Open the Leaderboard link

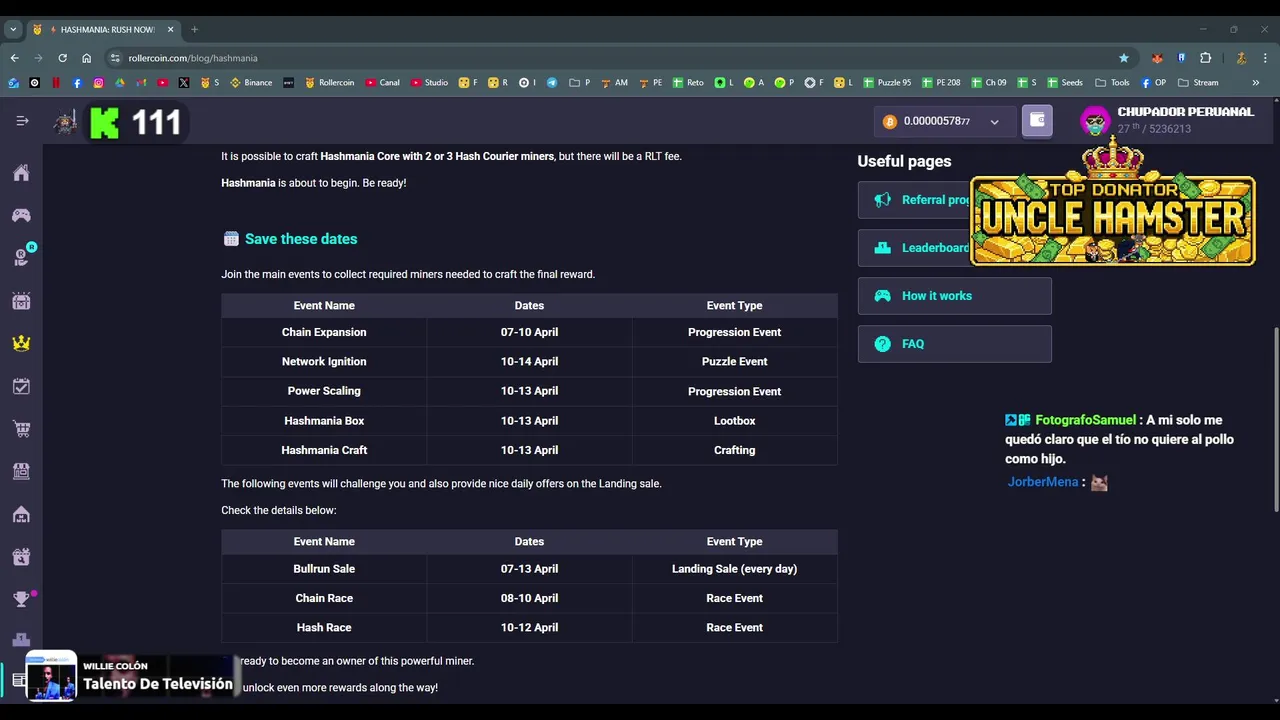coord(955,248)
